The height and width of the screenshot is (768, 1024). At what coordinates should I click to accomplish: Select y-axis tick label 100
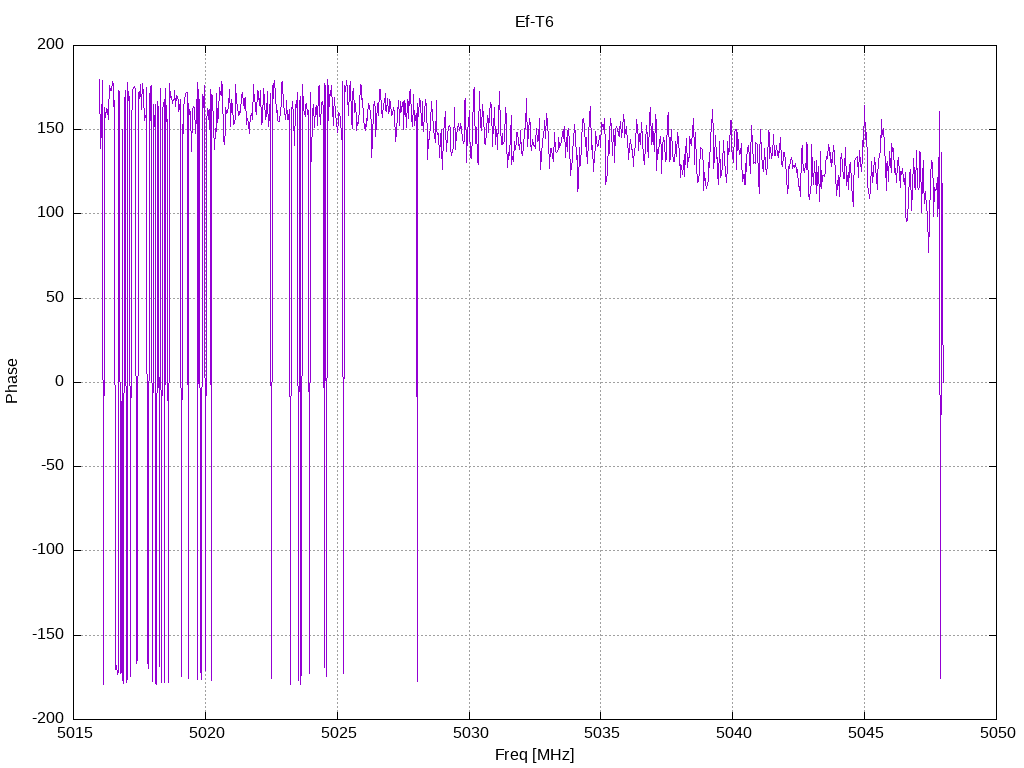[51, 213]
